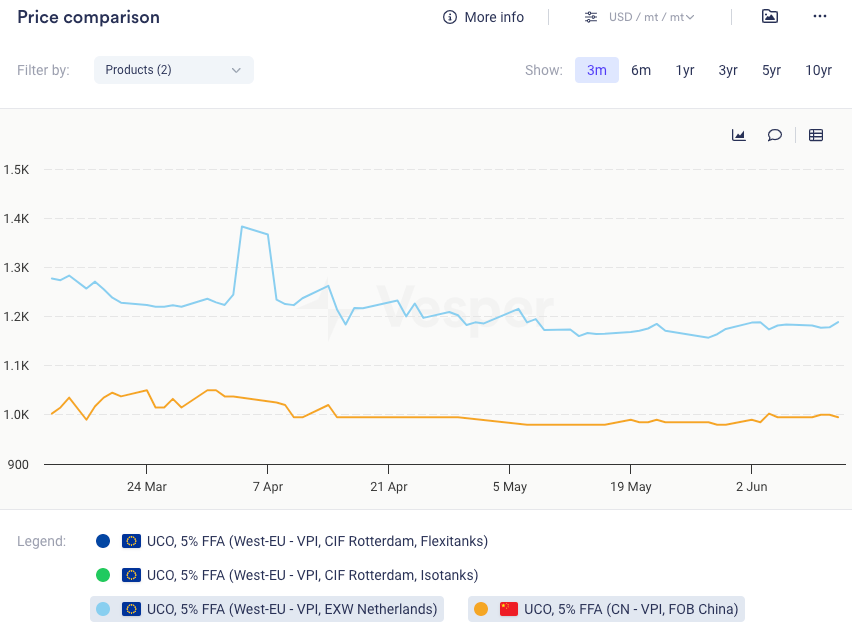Open the three-dot options menu

(x=820, y=16)
